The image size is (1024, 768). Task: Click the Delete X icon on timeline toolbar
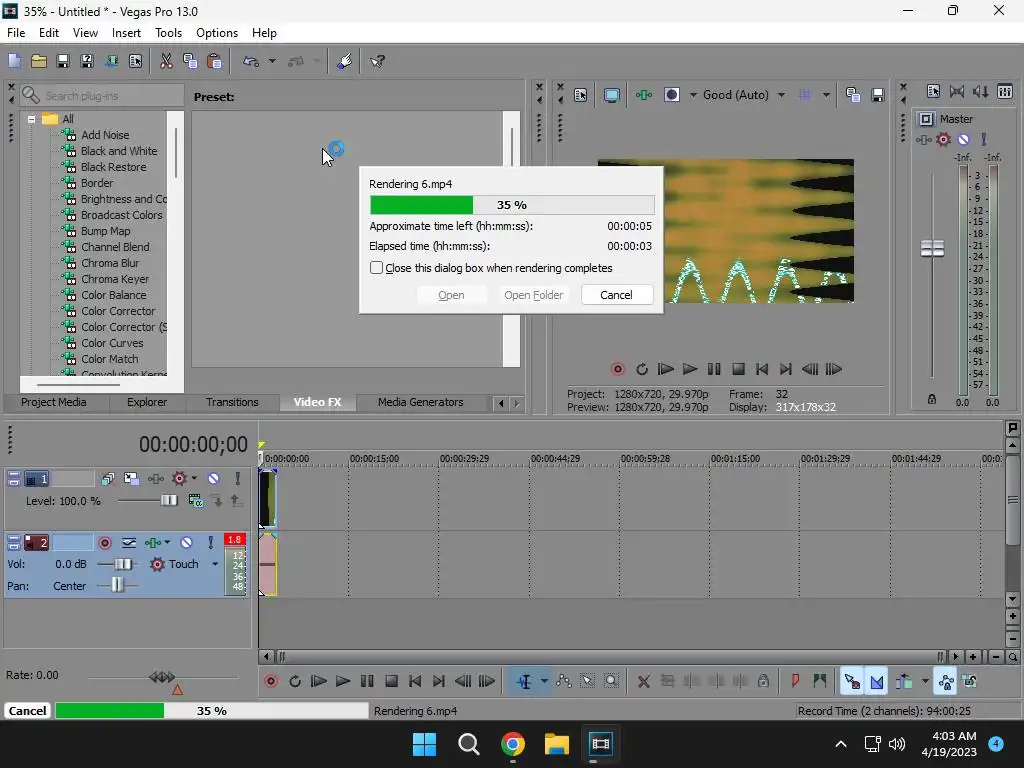[x=643, y=681]
